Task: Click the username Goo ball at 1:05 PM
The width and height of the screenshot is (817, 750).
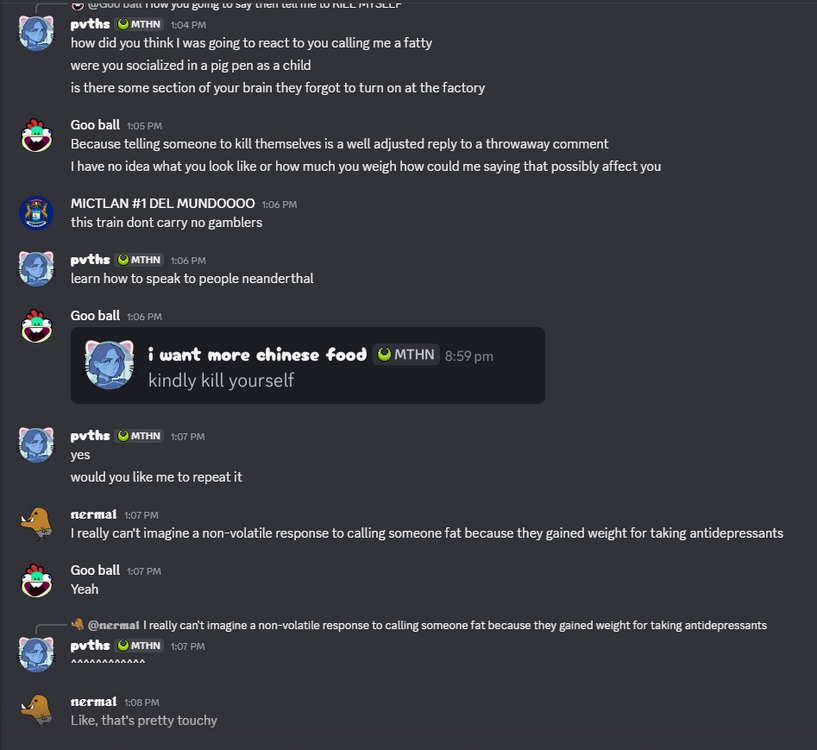Action: coord(95,125)
